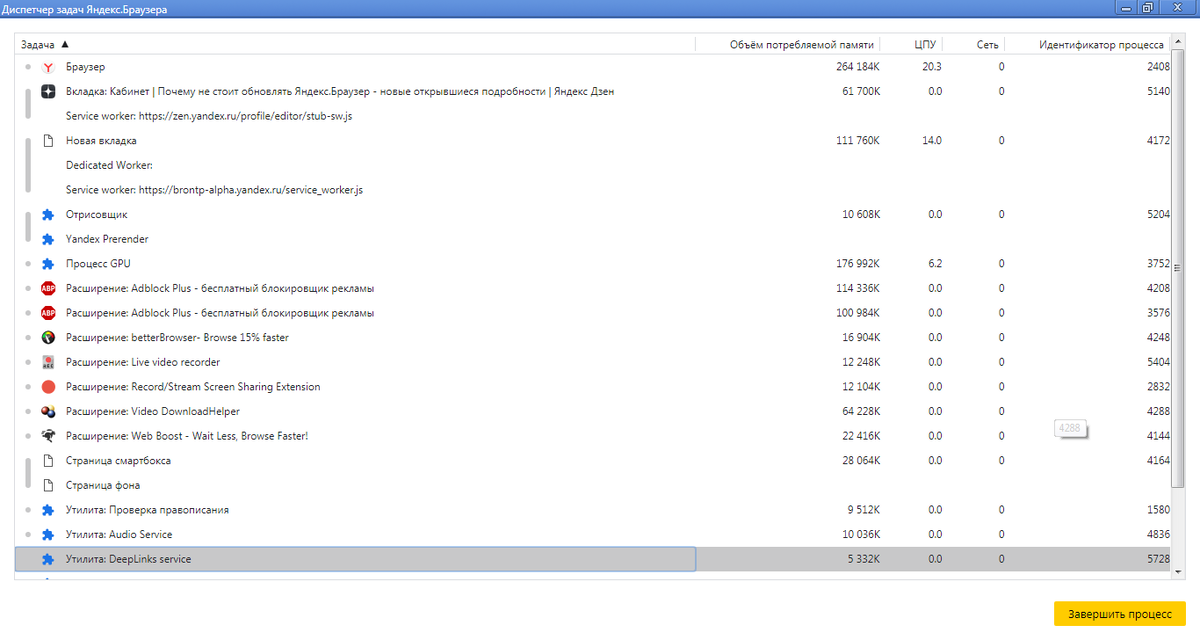The width and height of the screenshot is (1200, 640).
Task: Minimize the task manager window
Action: point(1125,8)
